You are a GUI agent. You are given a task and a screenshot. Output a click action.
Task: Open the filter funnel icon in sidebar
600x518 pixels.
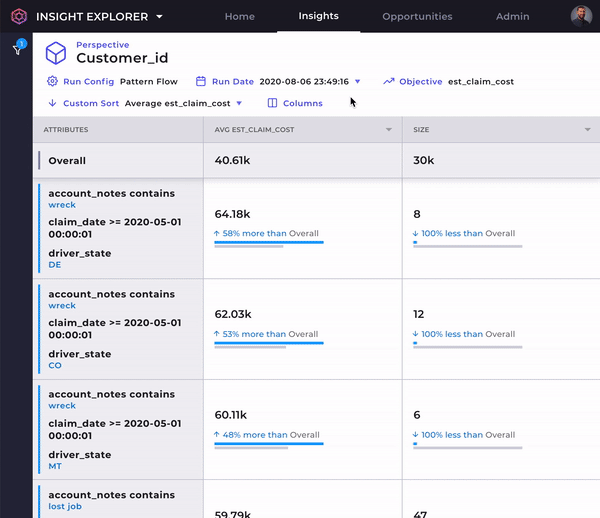[17, 50]
